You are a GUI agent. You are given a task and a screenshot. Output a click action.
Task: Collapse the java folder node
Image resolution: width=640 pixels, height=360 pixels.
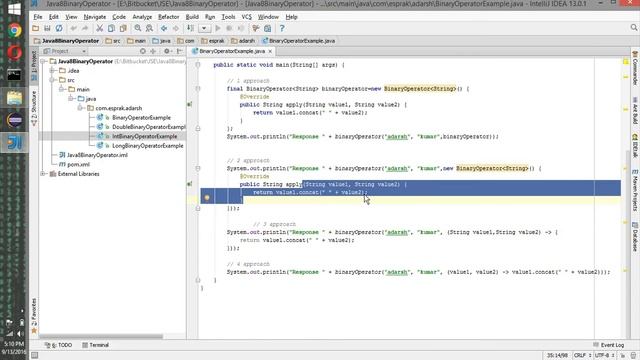[71, 99]
